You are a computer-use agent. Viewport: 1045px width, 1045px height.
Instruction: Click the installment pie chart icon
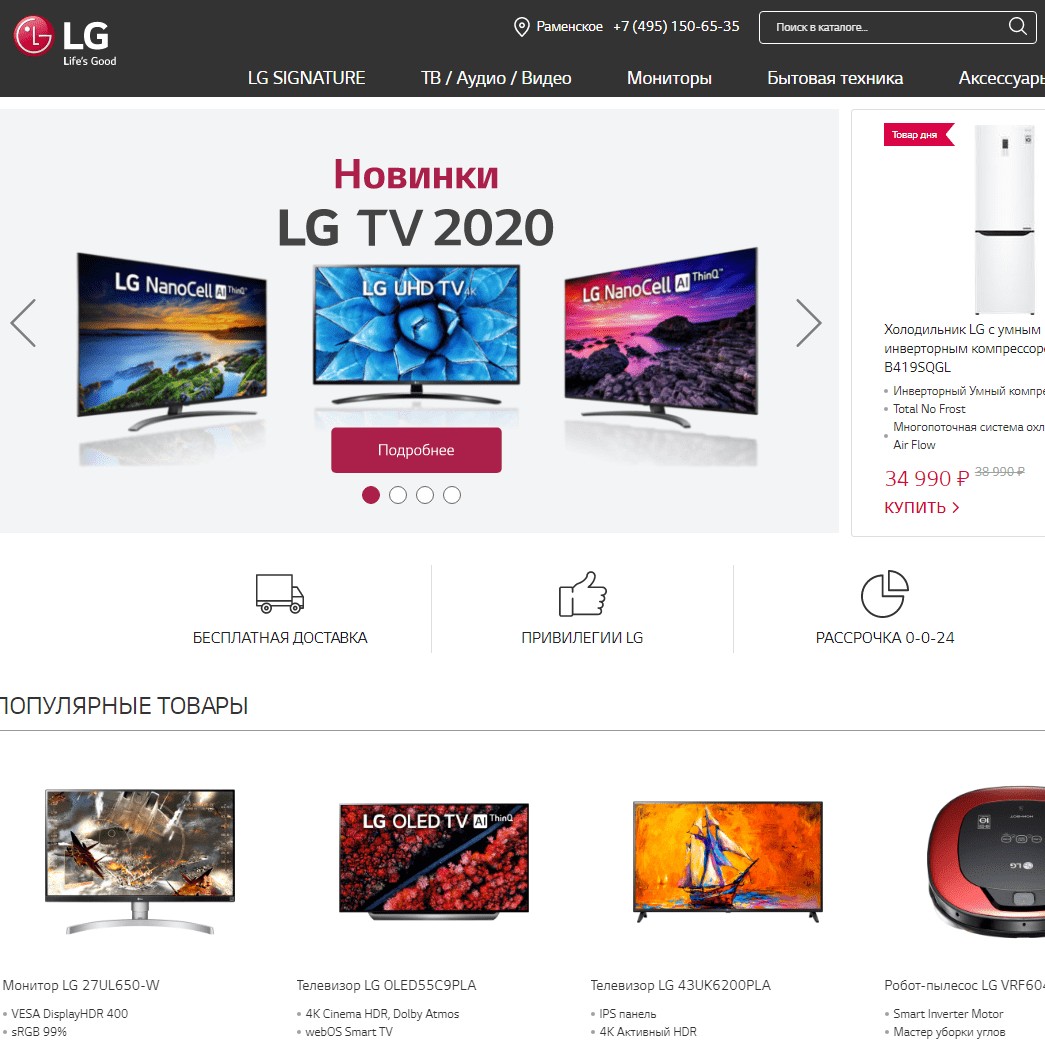click(x=885, y=593)
